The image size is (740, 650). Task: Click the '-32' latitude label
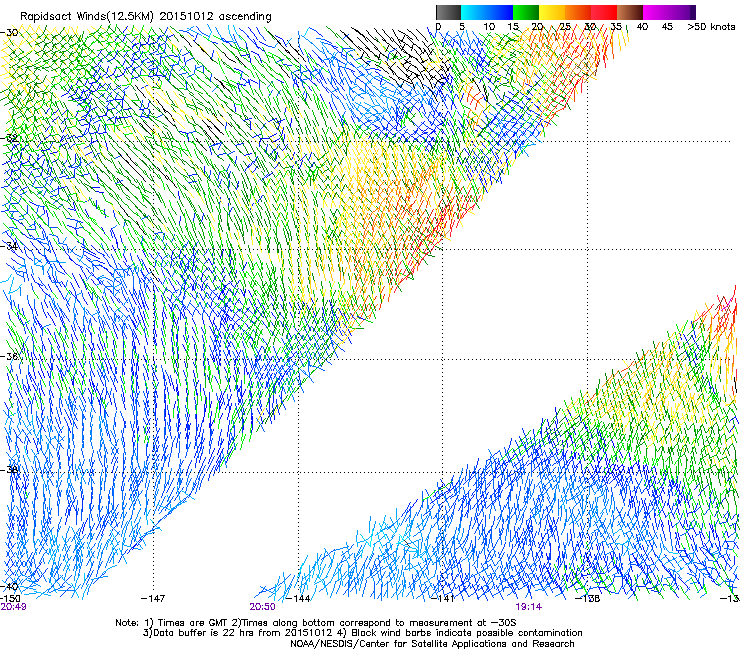click(x=10, y=138)
